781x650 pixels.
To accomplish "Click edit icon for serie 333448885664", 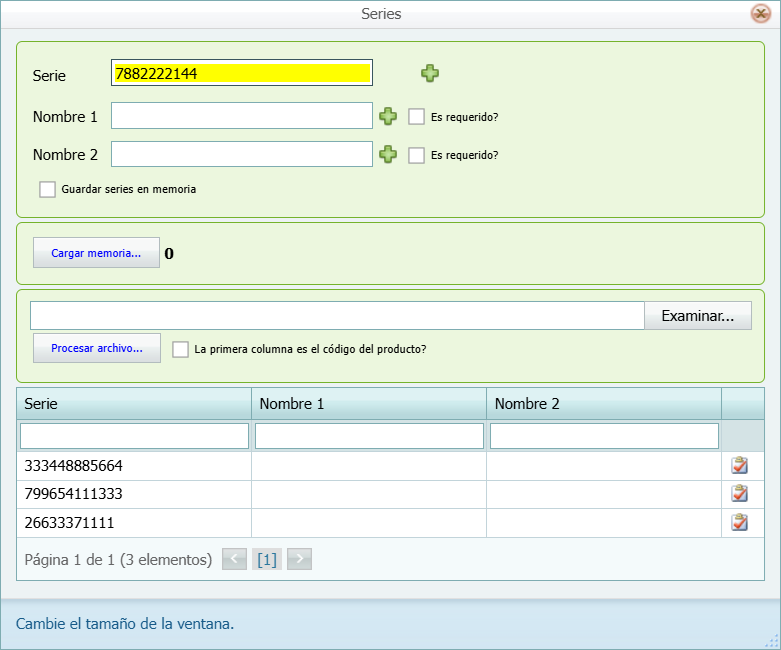I will coord(740,465).
